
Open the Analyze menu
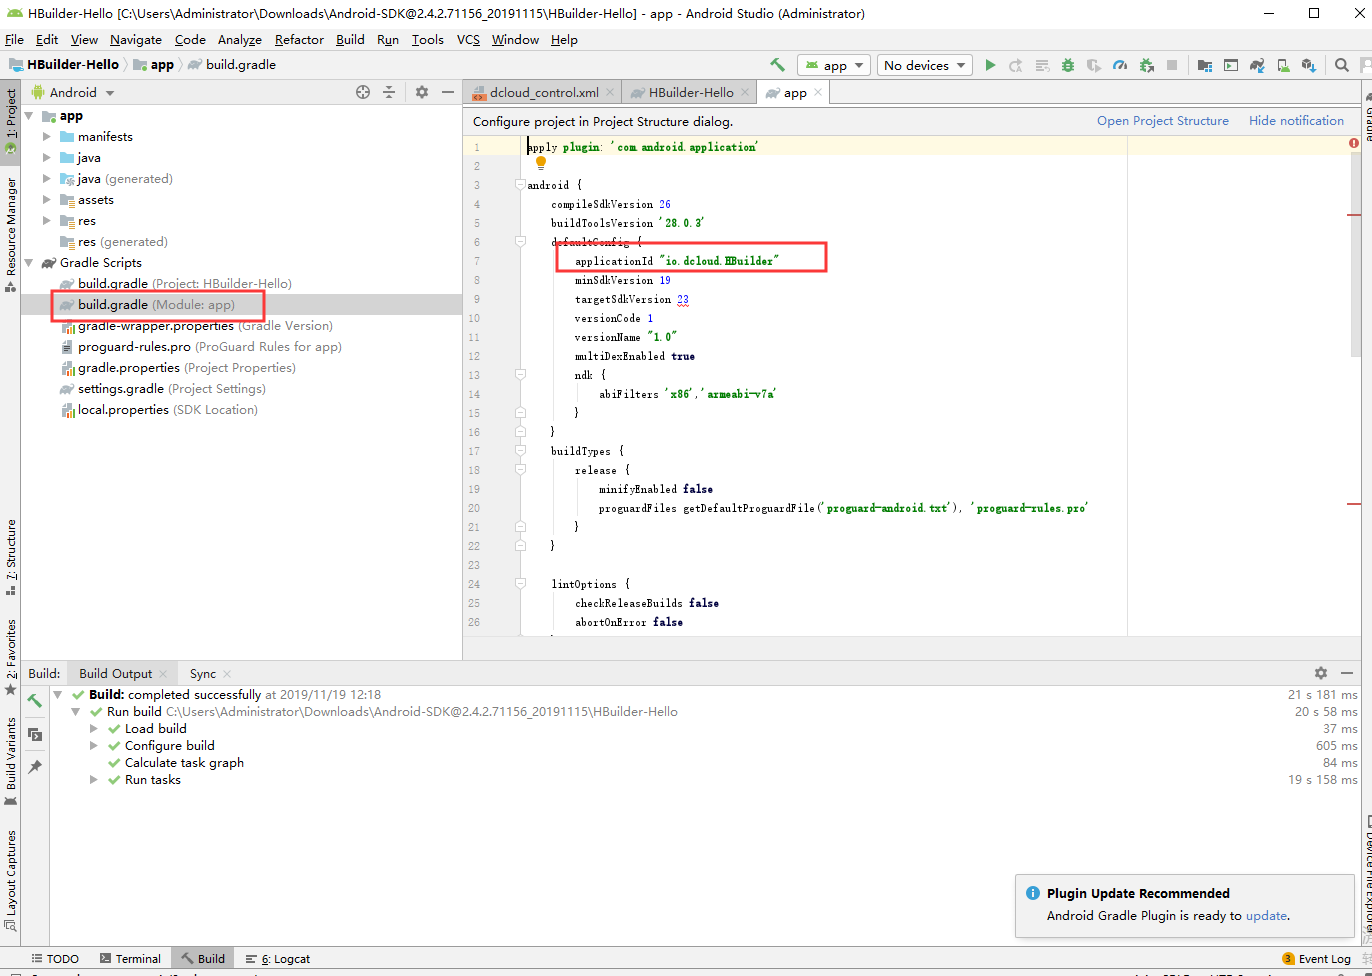239,40
